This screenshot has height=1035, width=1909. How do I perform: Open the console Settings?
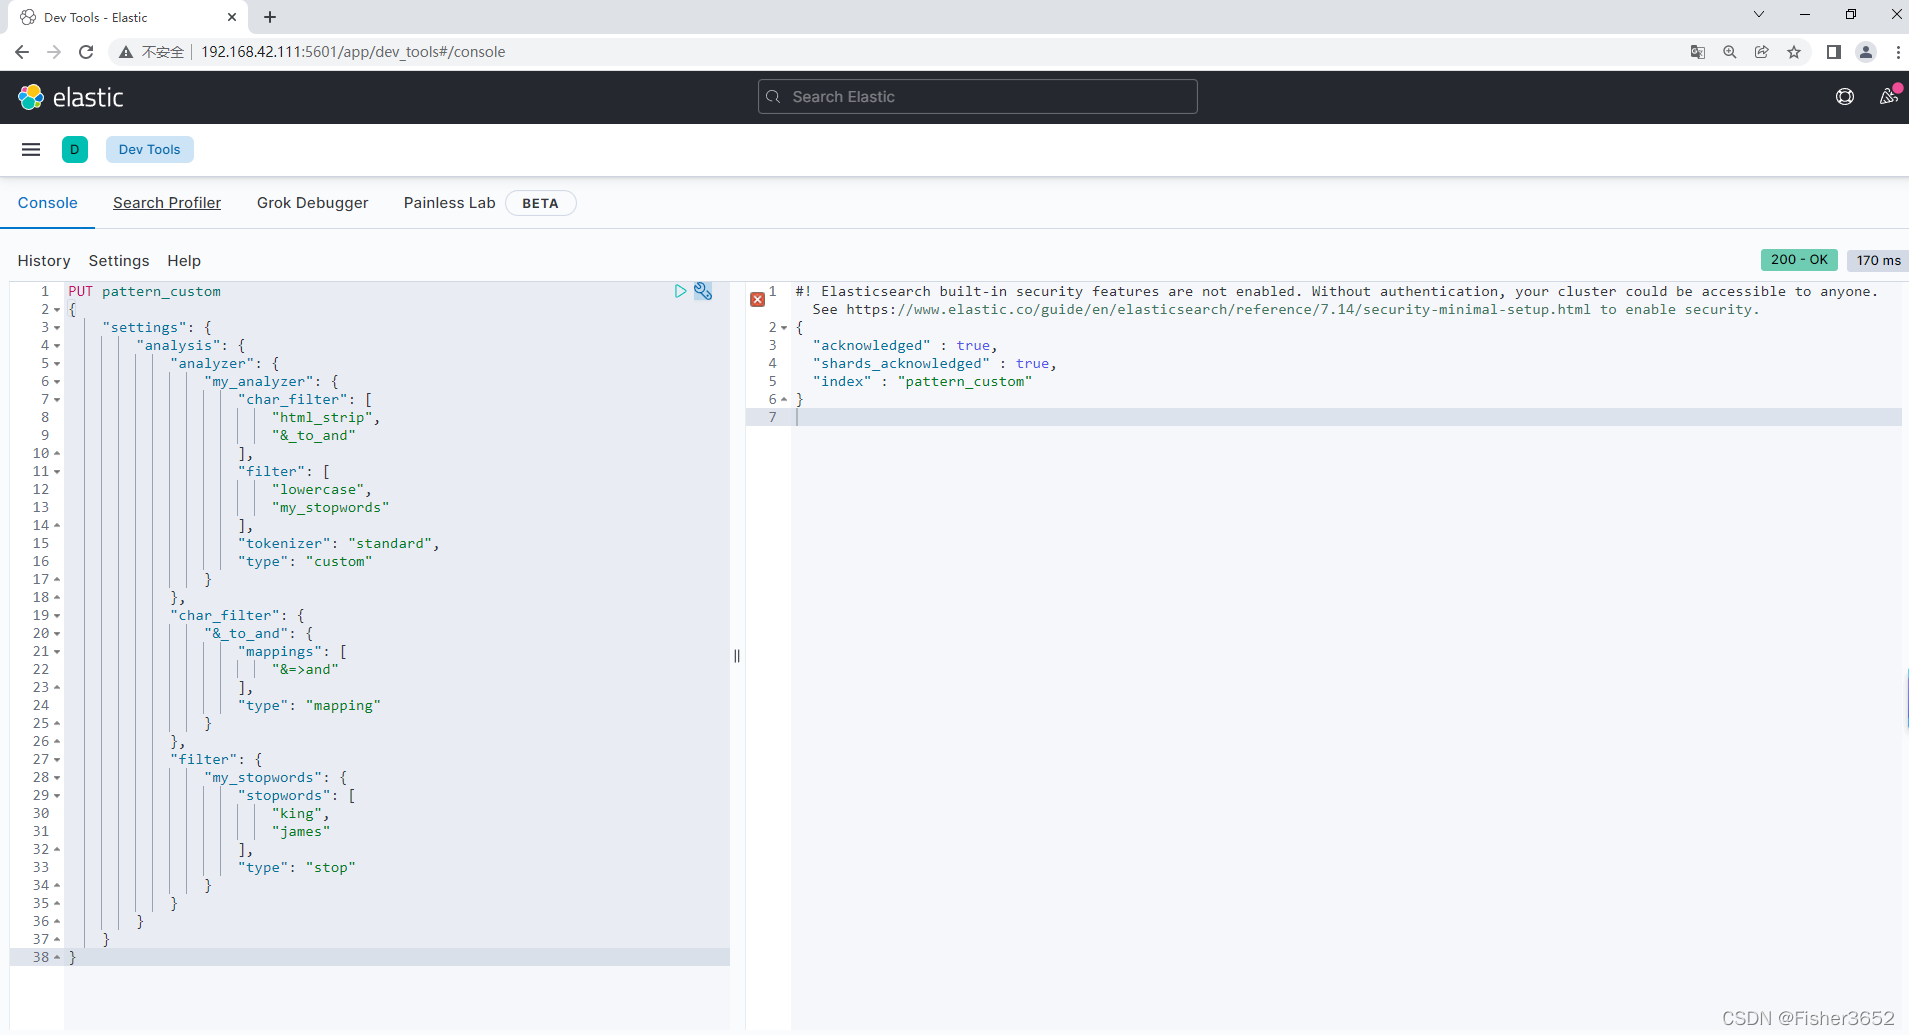tap(119, 261)
